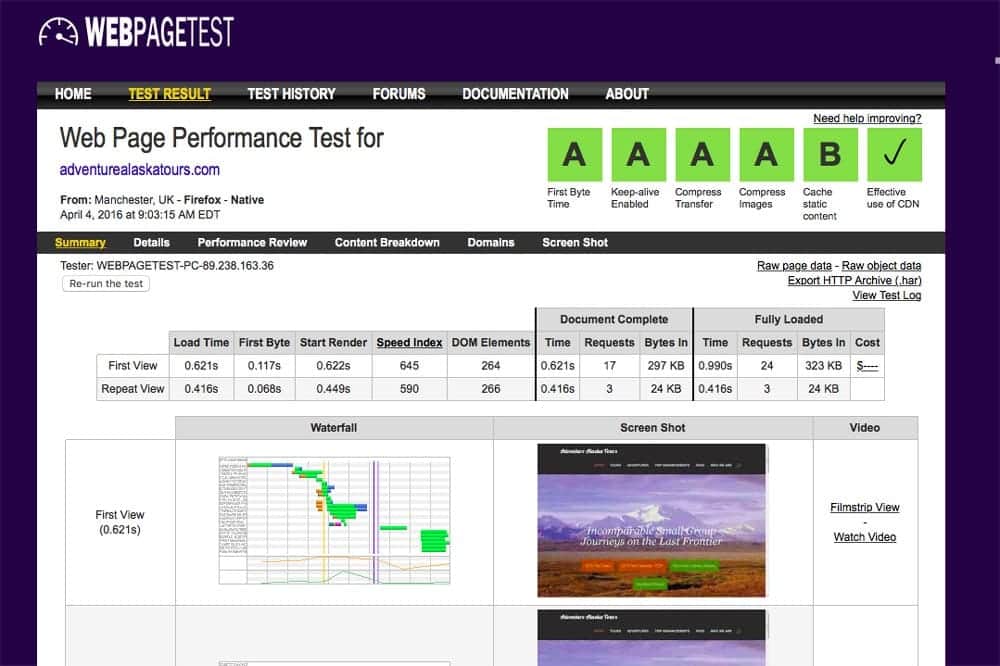Switch to the Summary tab
The height and width of the screenshot is (666, 1000).
point(80,242)
